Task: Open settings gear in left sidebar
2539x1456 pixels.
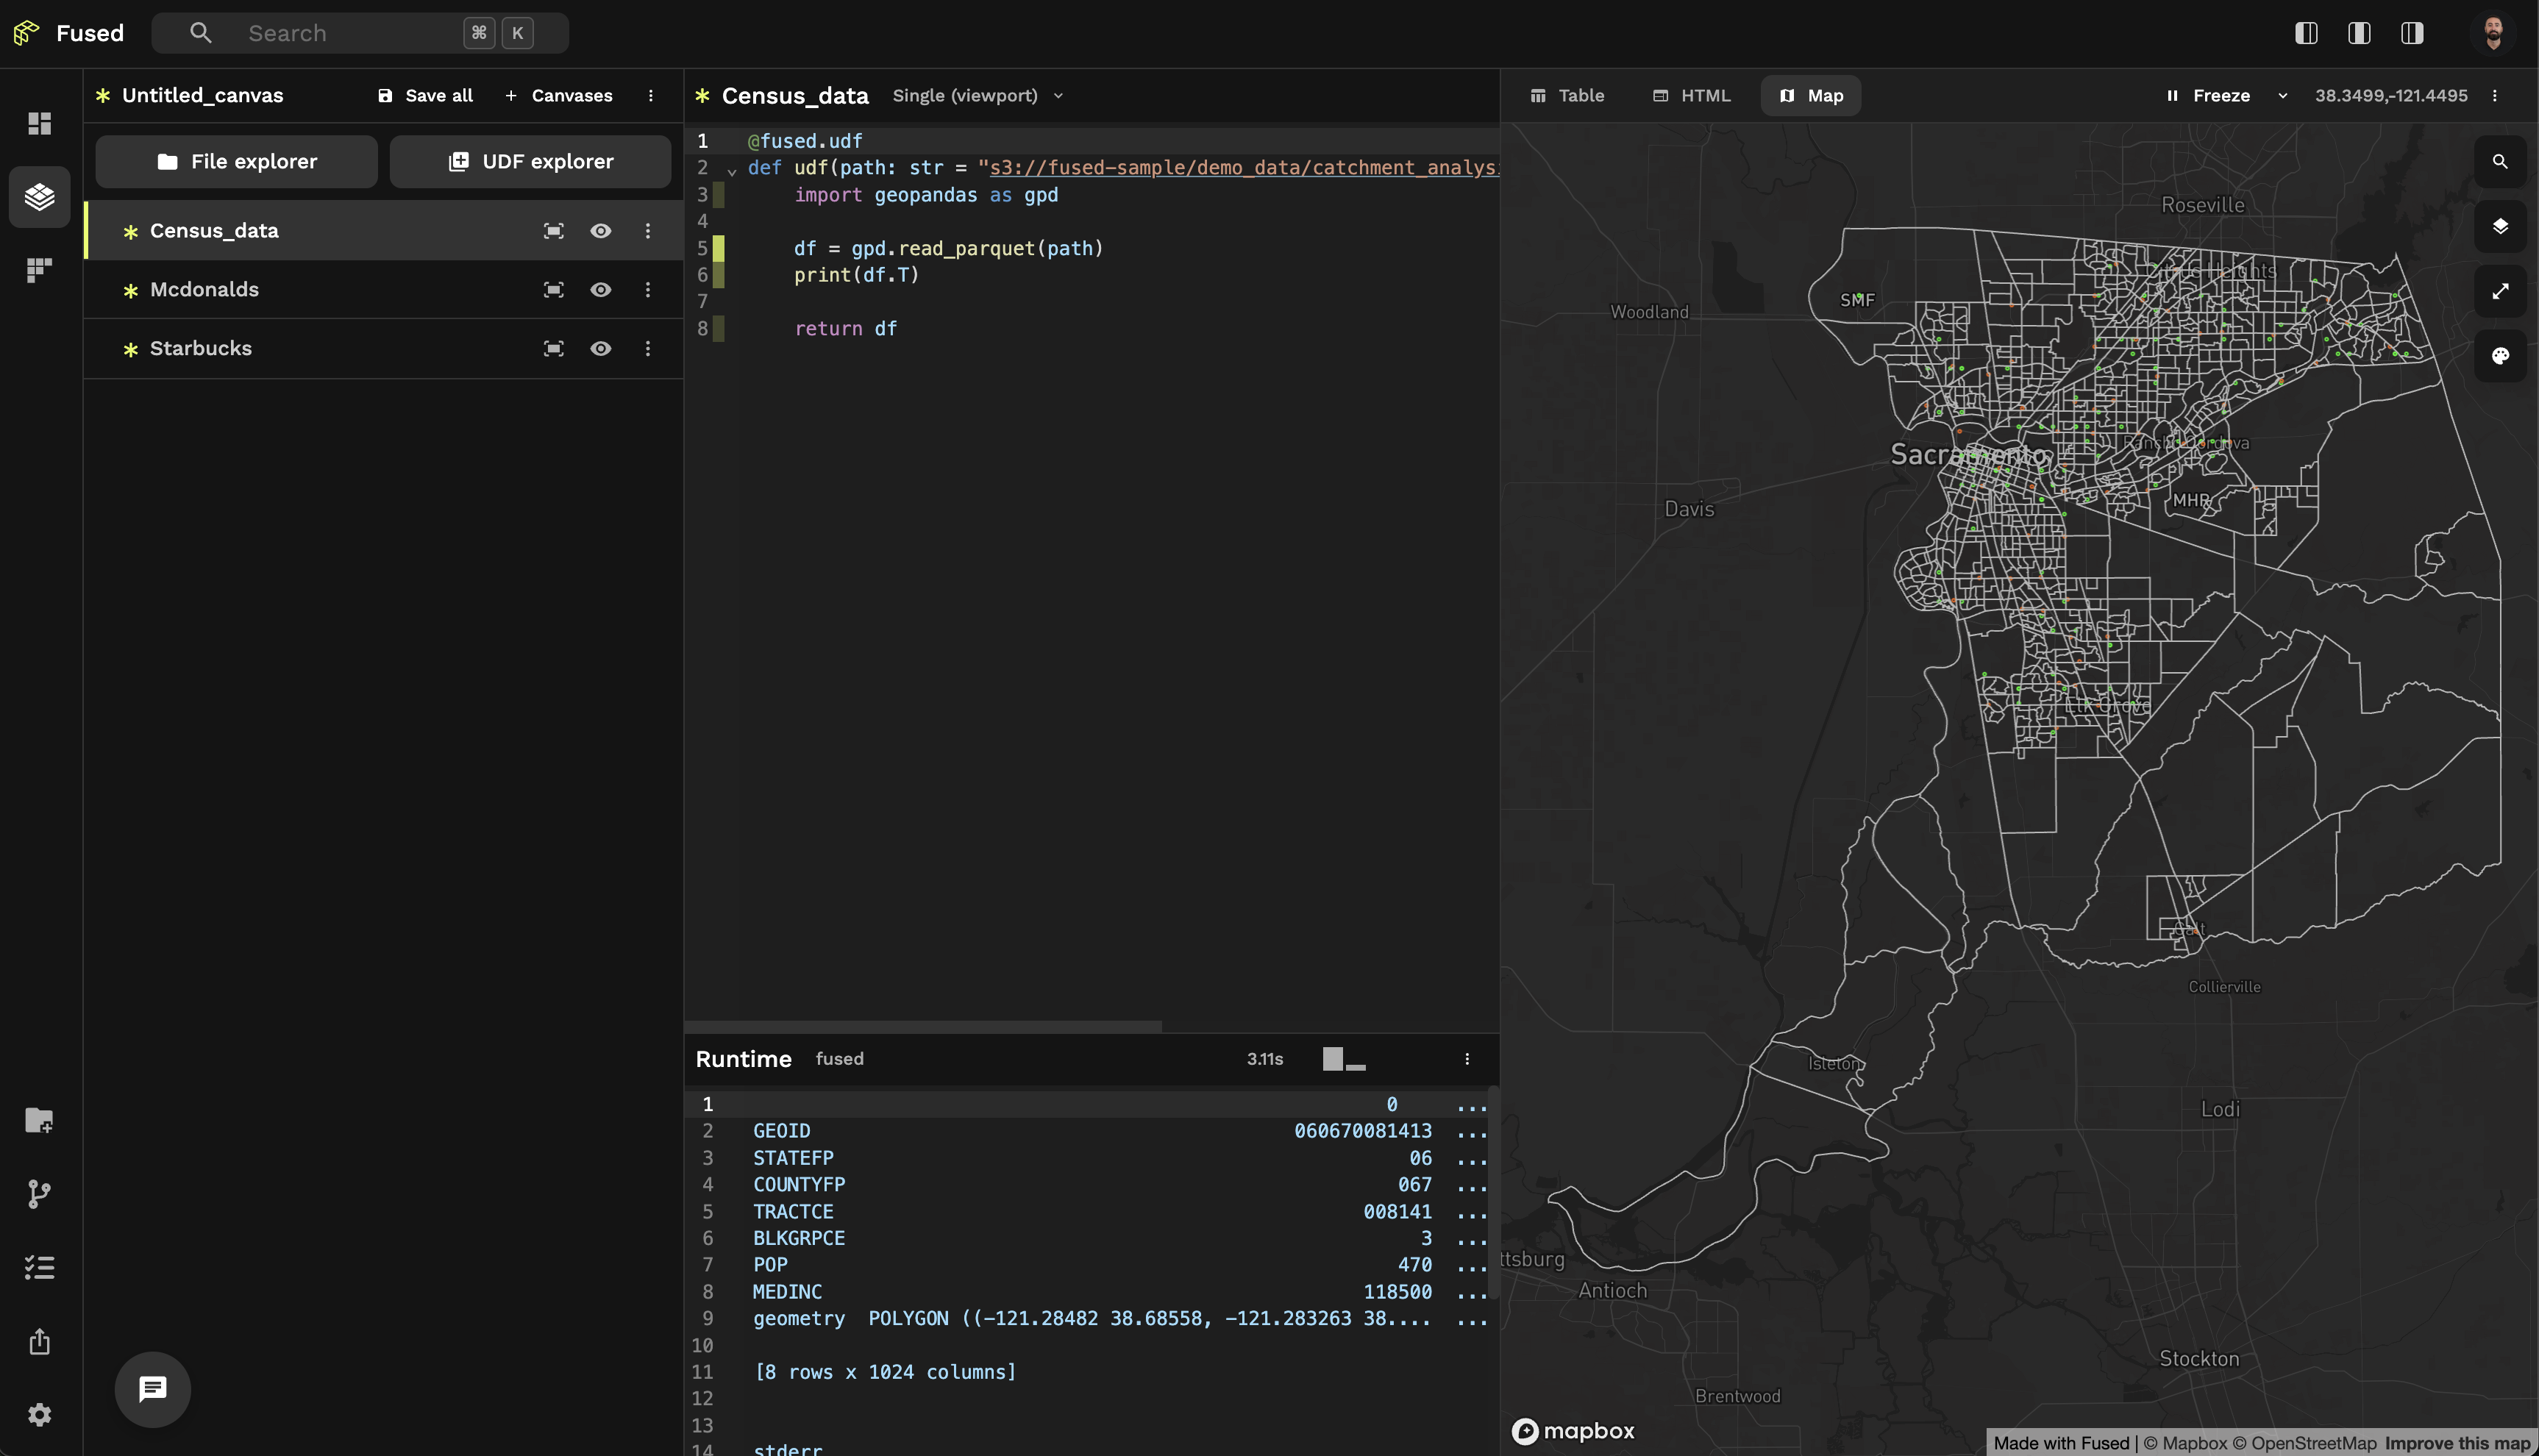Action: tap(39, 1414)
